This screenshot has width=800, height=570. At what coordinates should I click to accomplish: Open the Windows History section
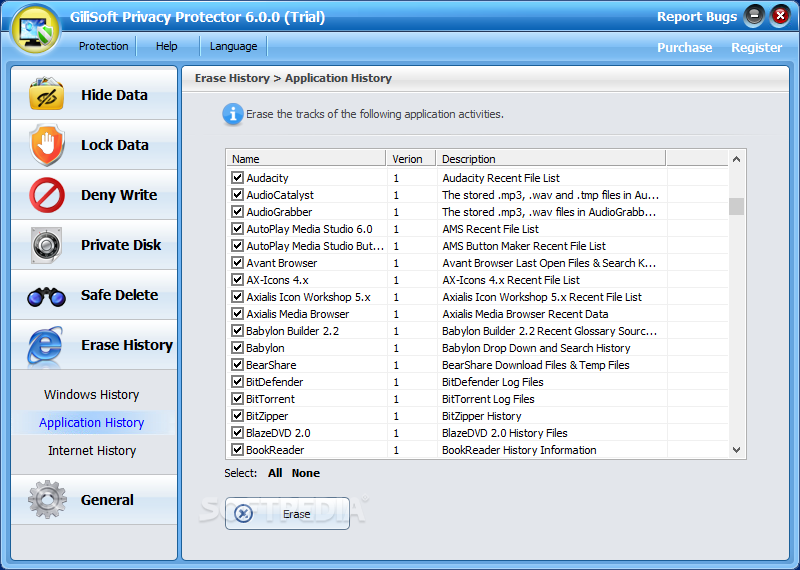pos(91,394)
